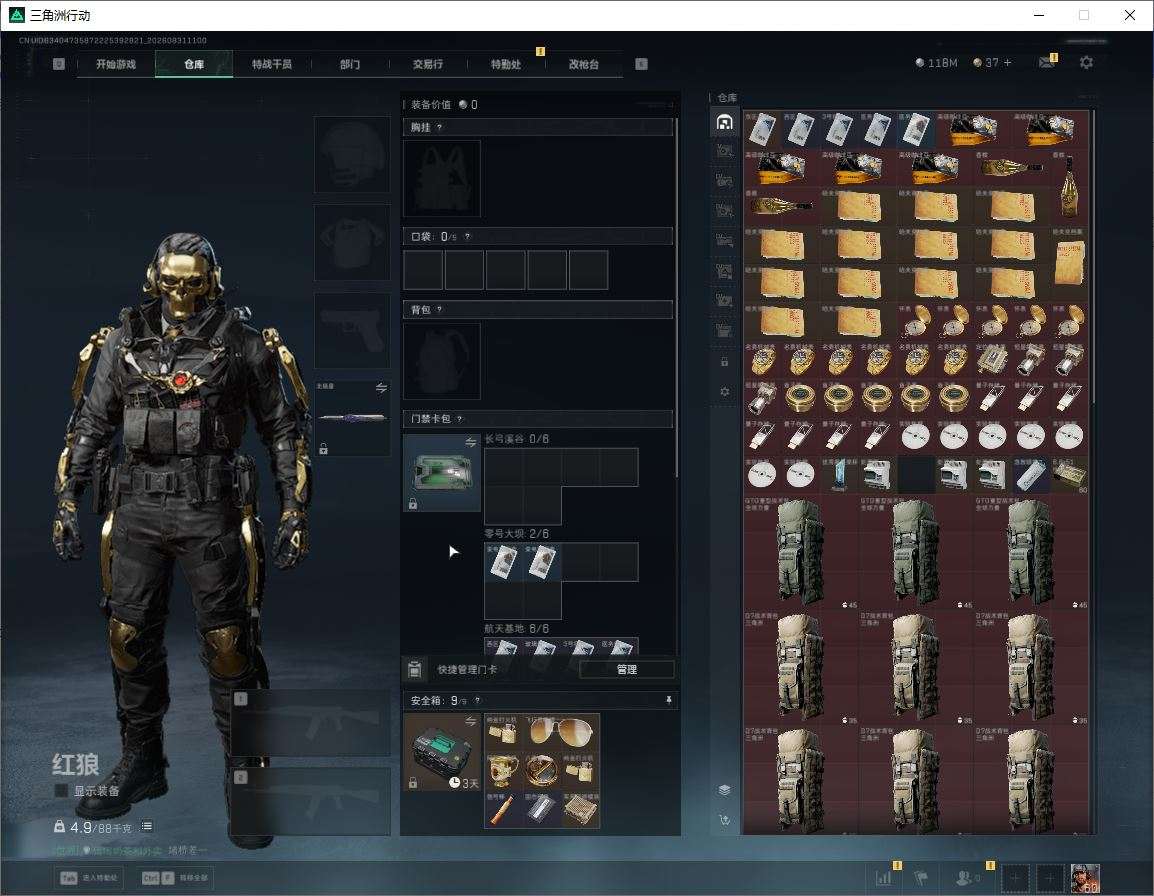Add a teammate in first plus slot
The image size is (1154, 896).
pos(1016,877)
